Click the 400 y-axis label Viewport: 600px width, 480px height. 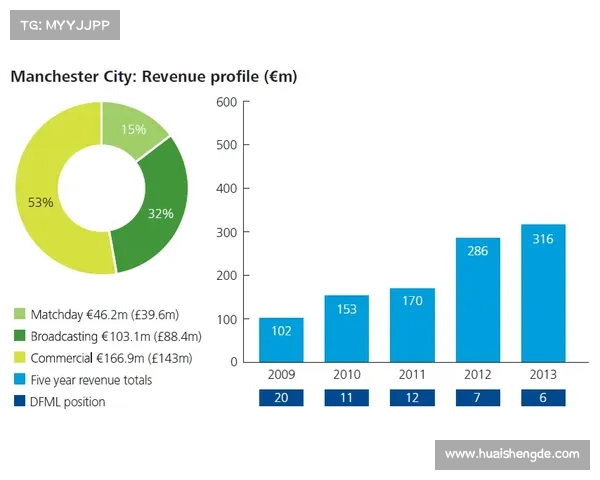(227, 188)
